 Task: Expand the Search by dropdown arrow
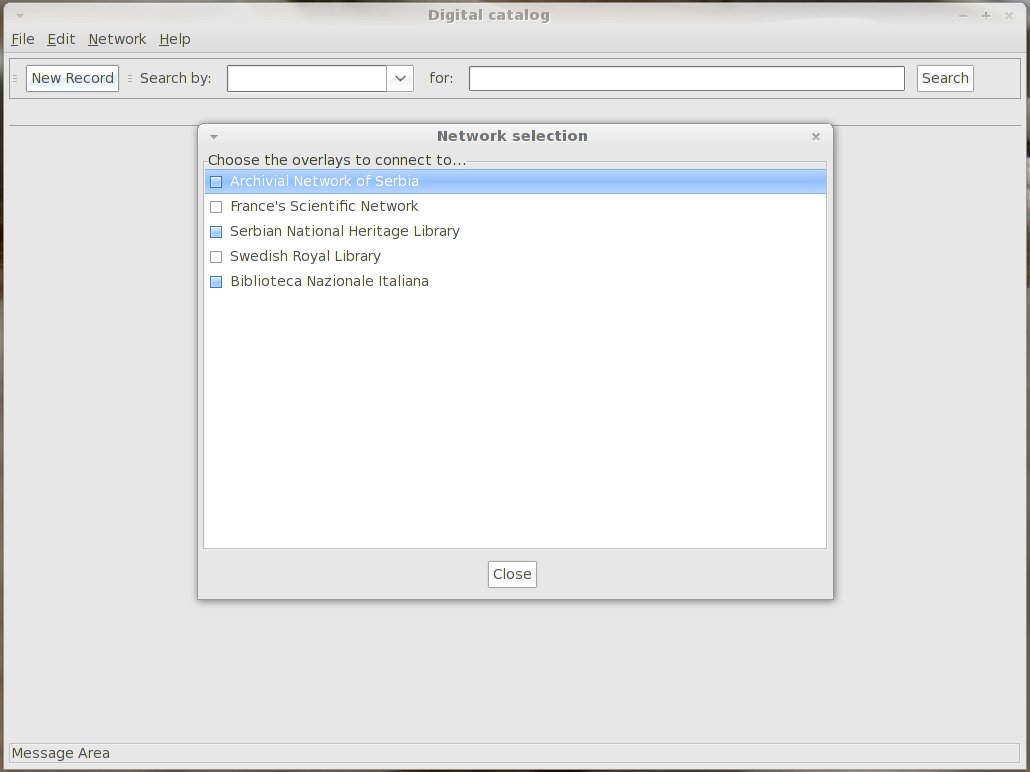(400, 78)
